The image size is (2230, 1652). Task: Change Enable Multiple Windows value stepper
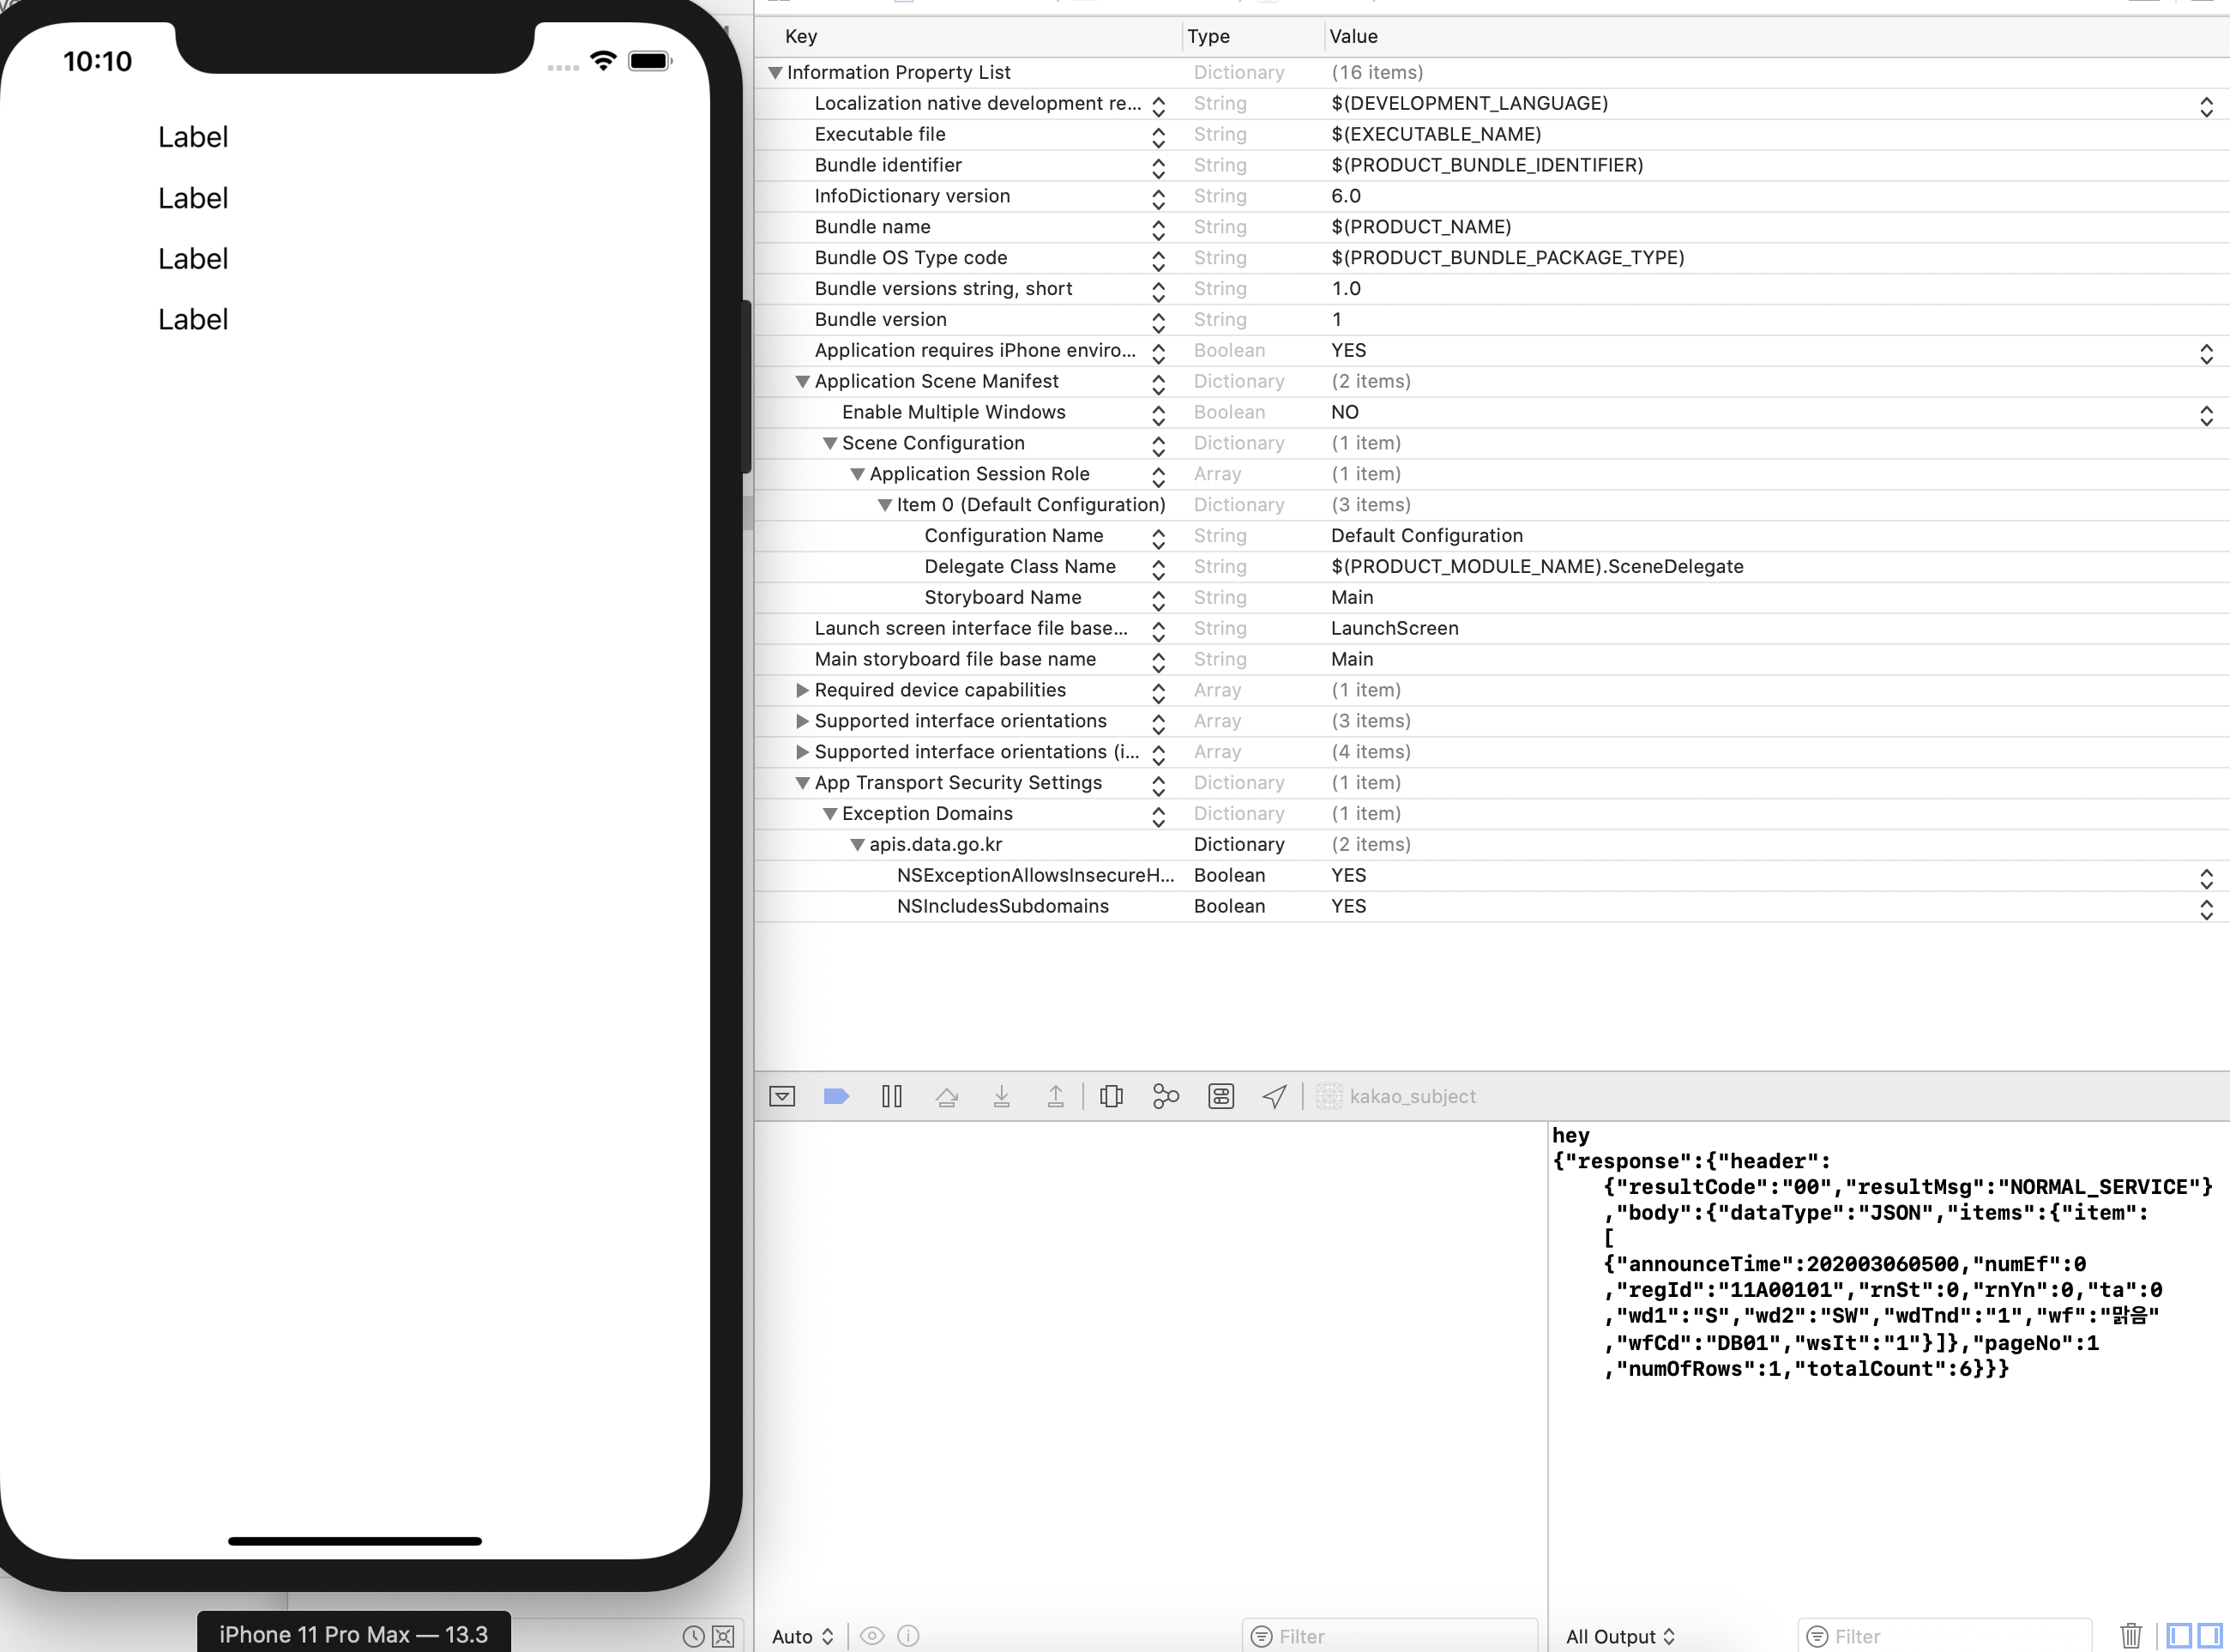tap(2205, 414)
